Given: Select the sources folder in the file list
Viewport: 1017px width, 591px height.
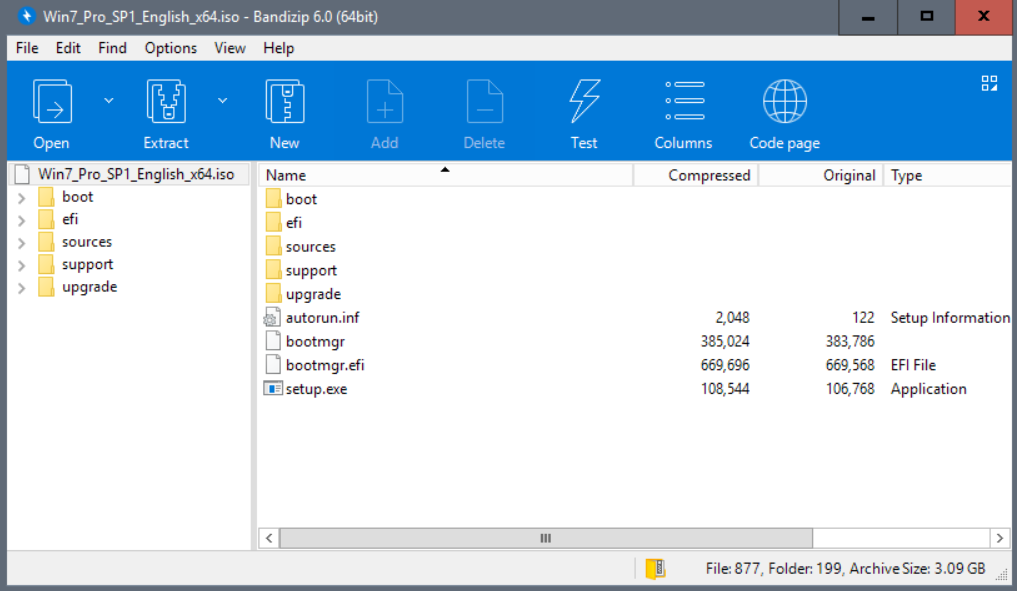Looking at the screenshot, I should pos(311,247).
